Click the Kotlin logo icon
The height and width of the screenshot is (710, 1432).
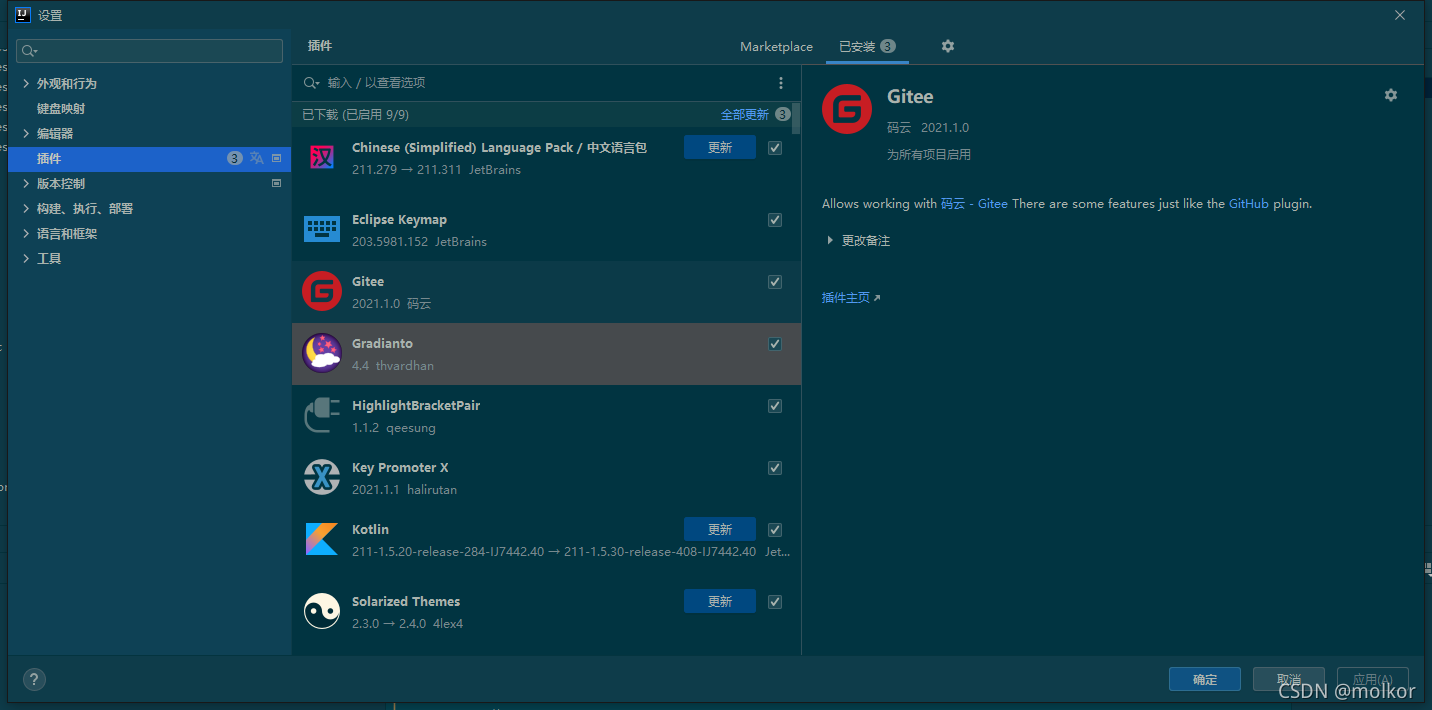click(322, 539)
